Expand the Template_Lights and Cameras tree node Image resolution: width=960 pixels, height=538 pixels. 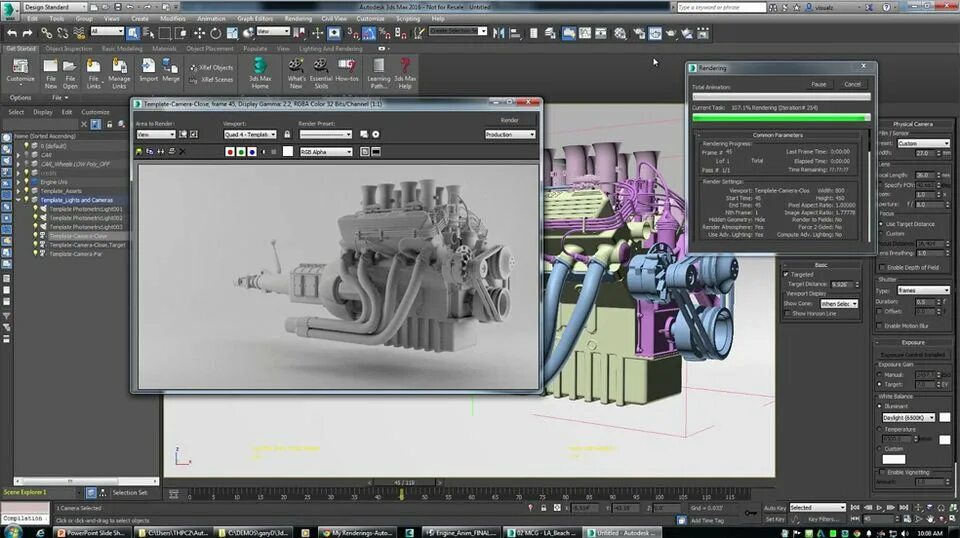point(18,200)
